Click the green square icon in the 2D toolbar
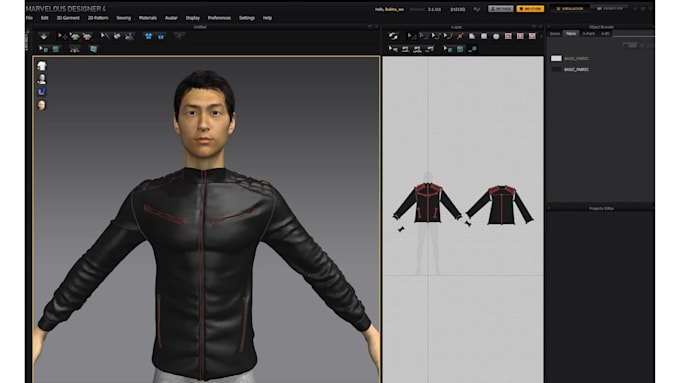This screenshot has height=383, width=680. (x=460, y=49)
